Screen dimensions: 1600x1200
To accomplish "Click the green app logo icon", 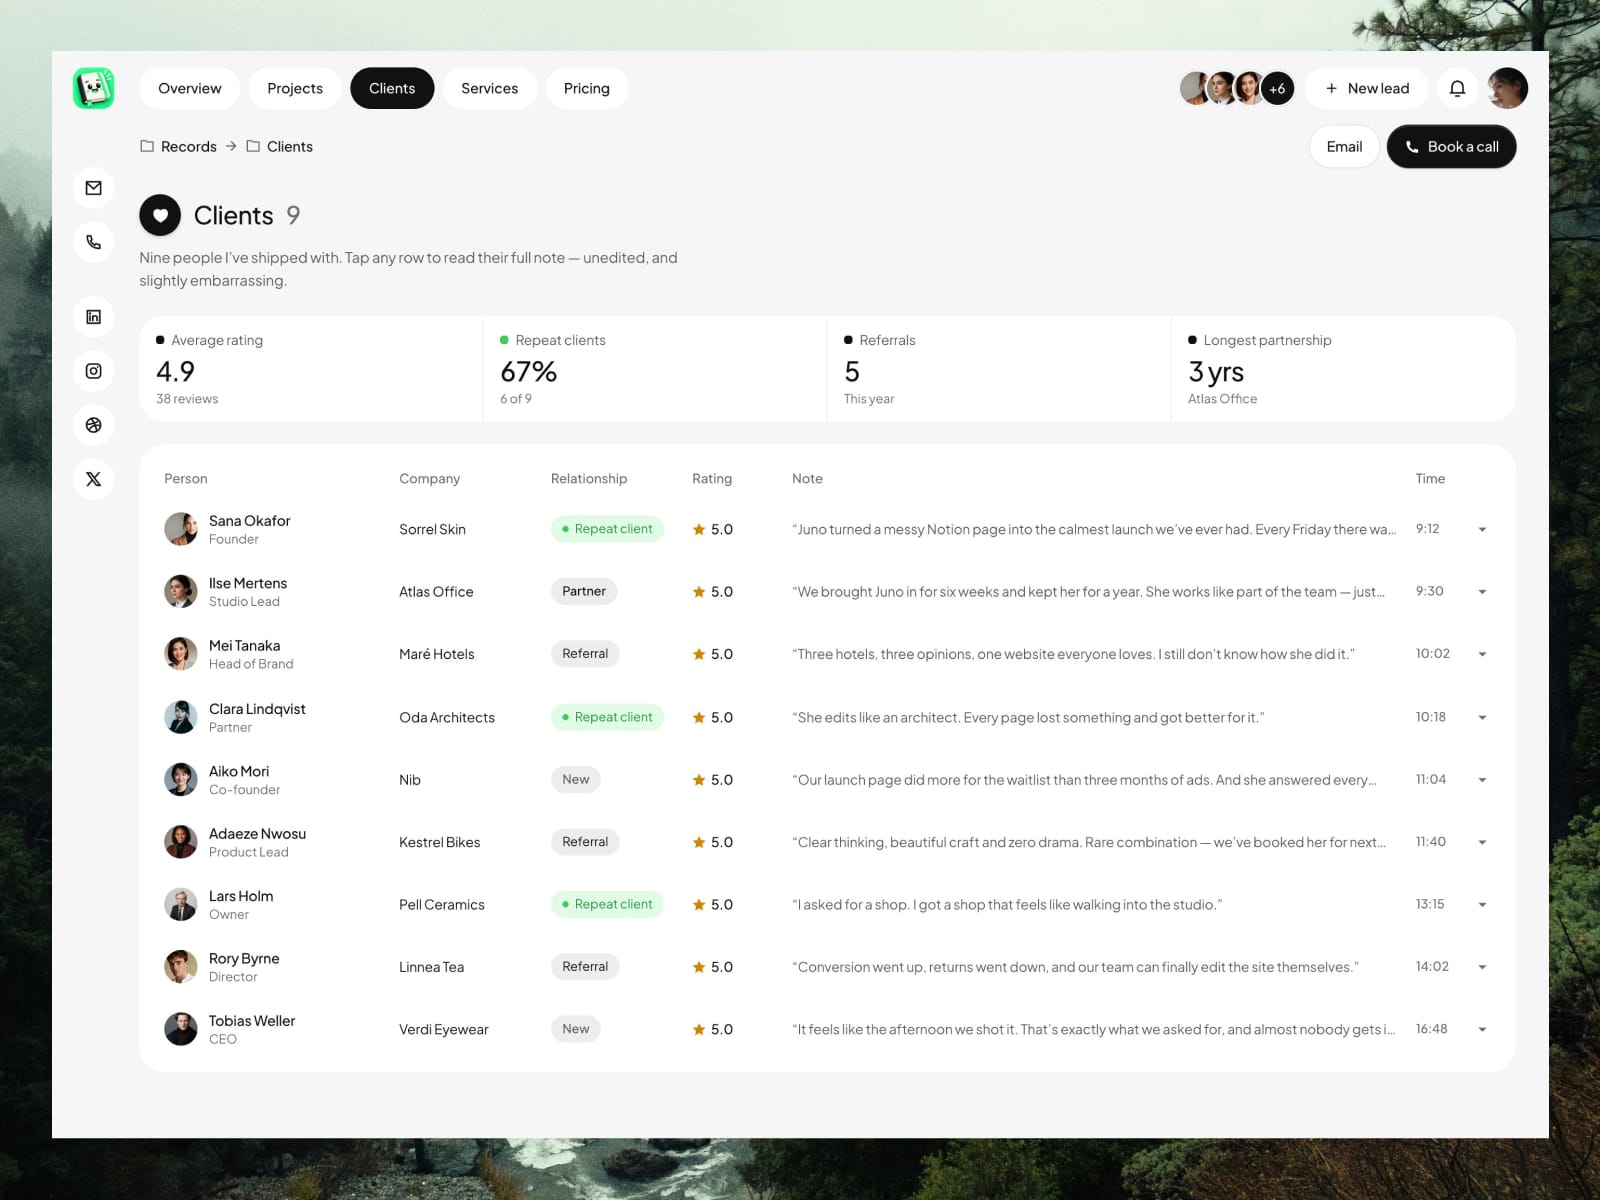I will [x=93, y=88].
